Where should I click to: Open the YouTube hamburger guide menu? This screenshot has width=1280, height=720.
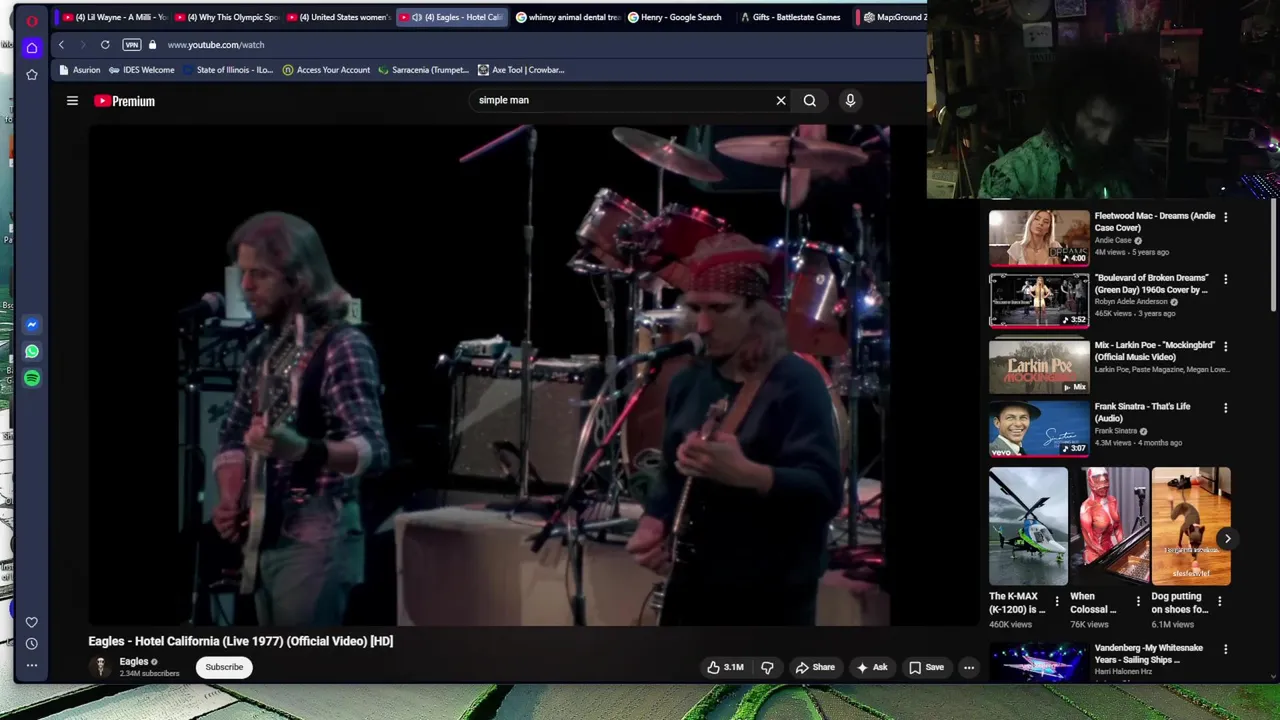tap(72, 101)
